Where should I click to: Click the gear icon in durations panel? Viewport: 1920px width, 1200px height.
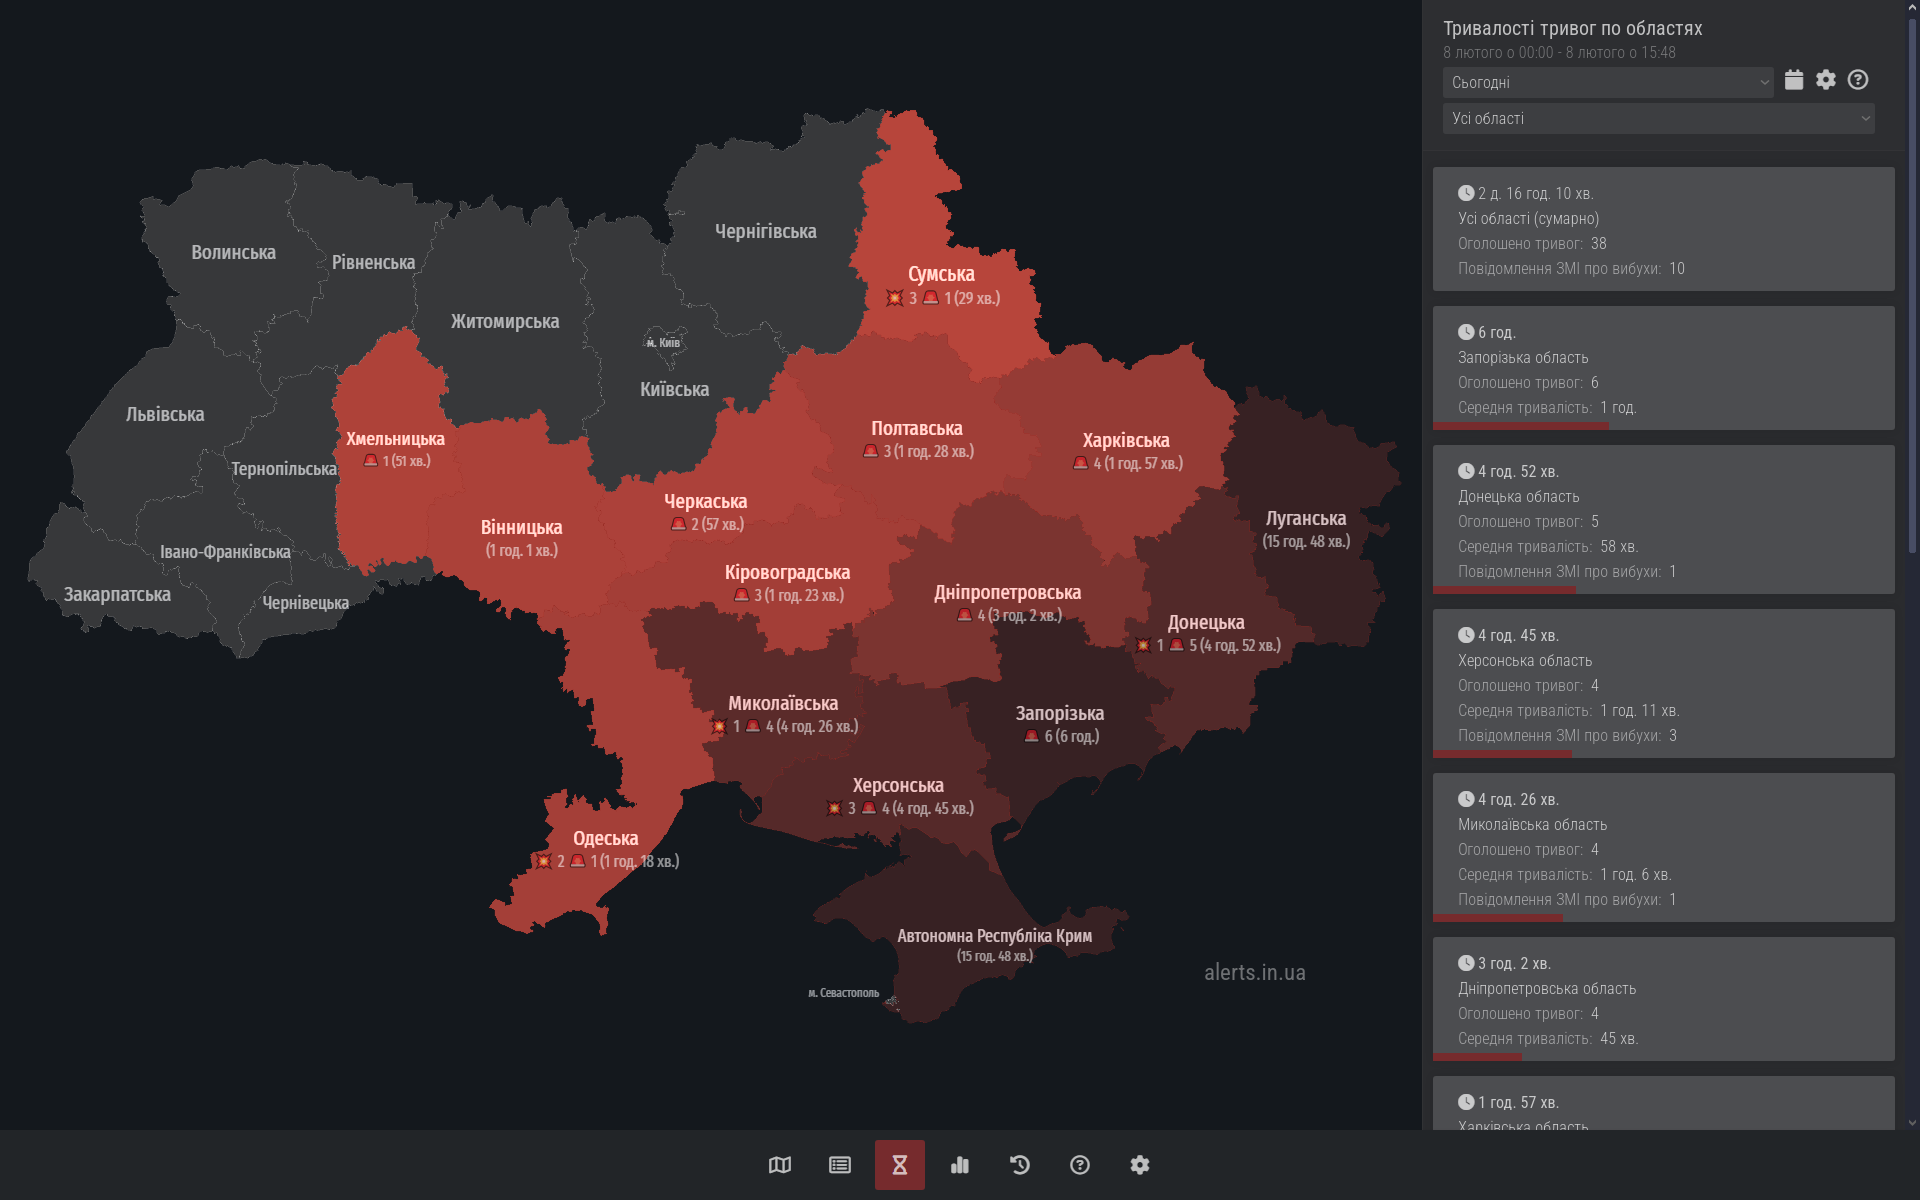pyautogui.click(x=1826, y=80)
